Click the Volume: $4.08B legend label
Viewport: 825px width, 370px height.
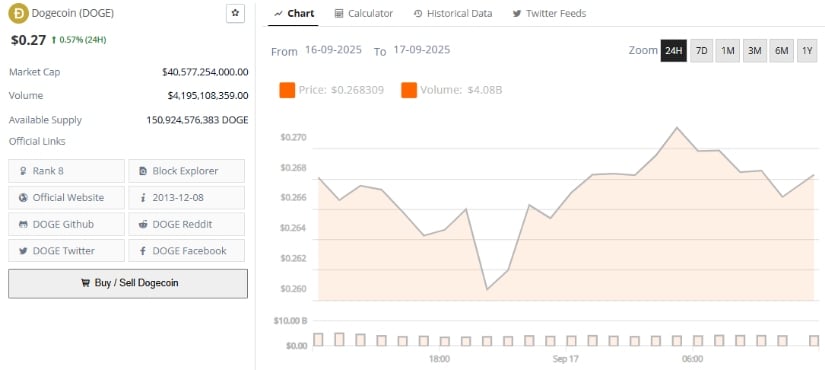pos(461,90)
